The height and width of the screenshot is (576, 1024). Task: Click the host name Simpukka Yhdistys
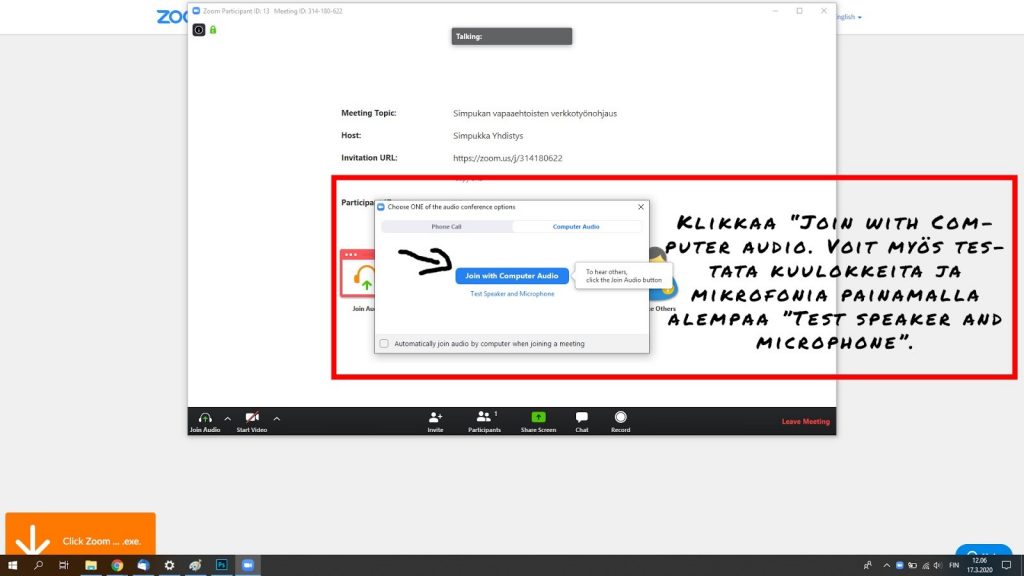point(488,136)
